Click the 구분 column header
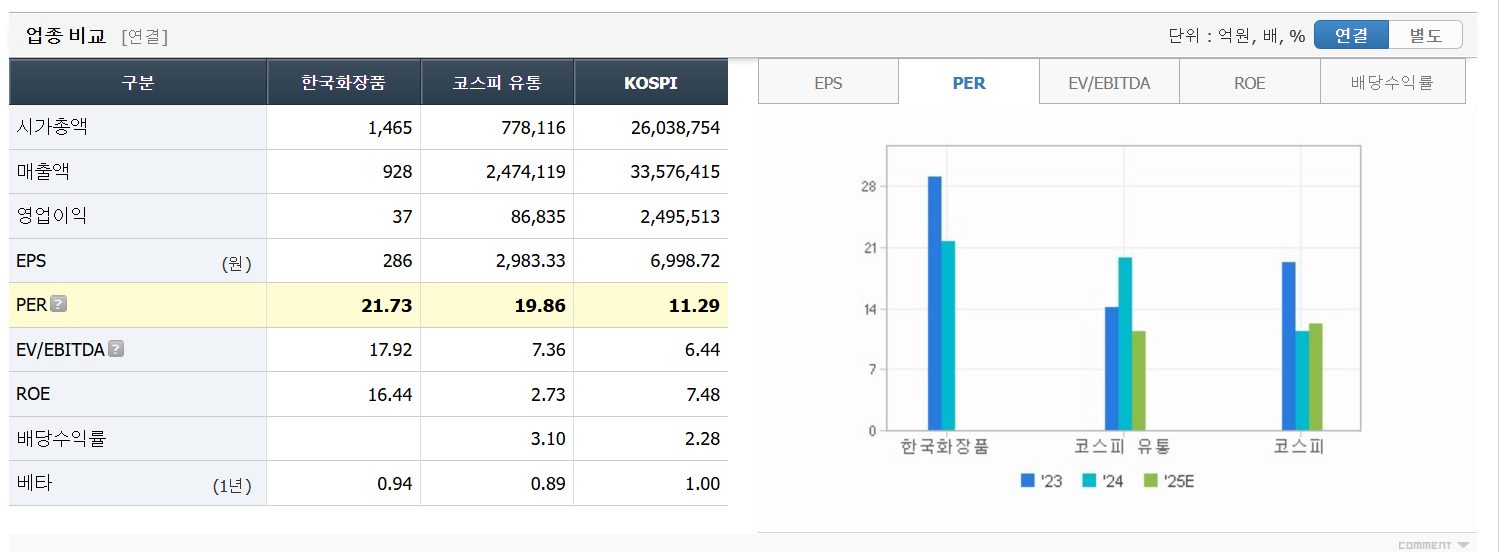 [x=138, y=83]
